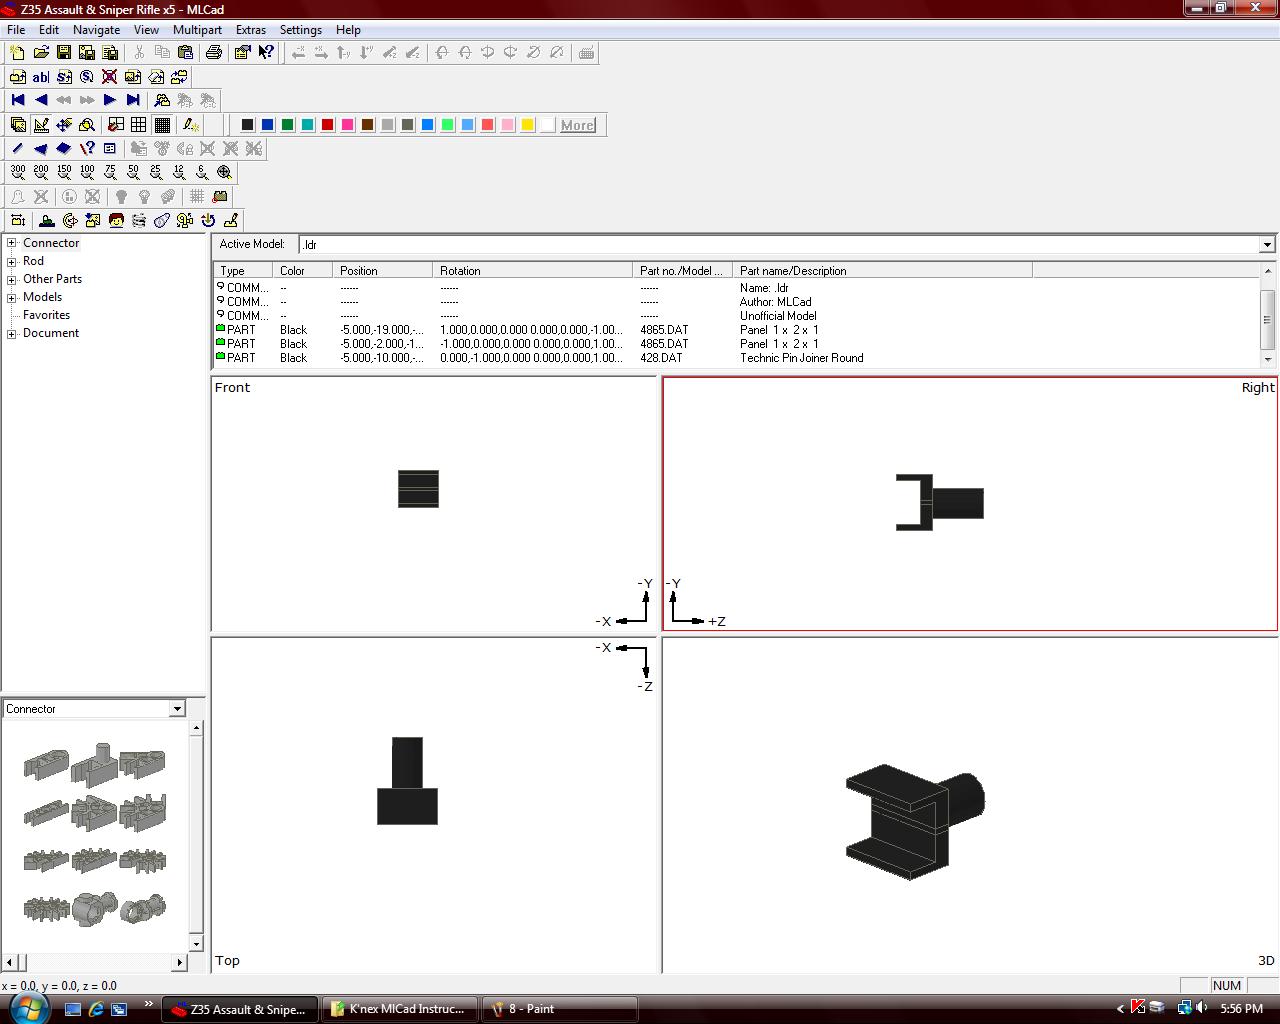Open the File menu

tap(16, 30)
